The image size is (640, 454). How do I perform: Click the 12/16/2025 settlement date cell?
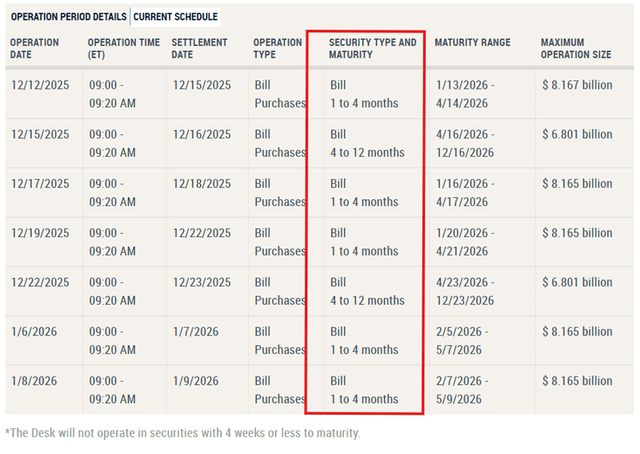[202, 134]
